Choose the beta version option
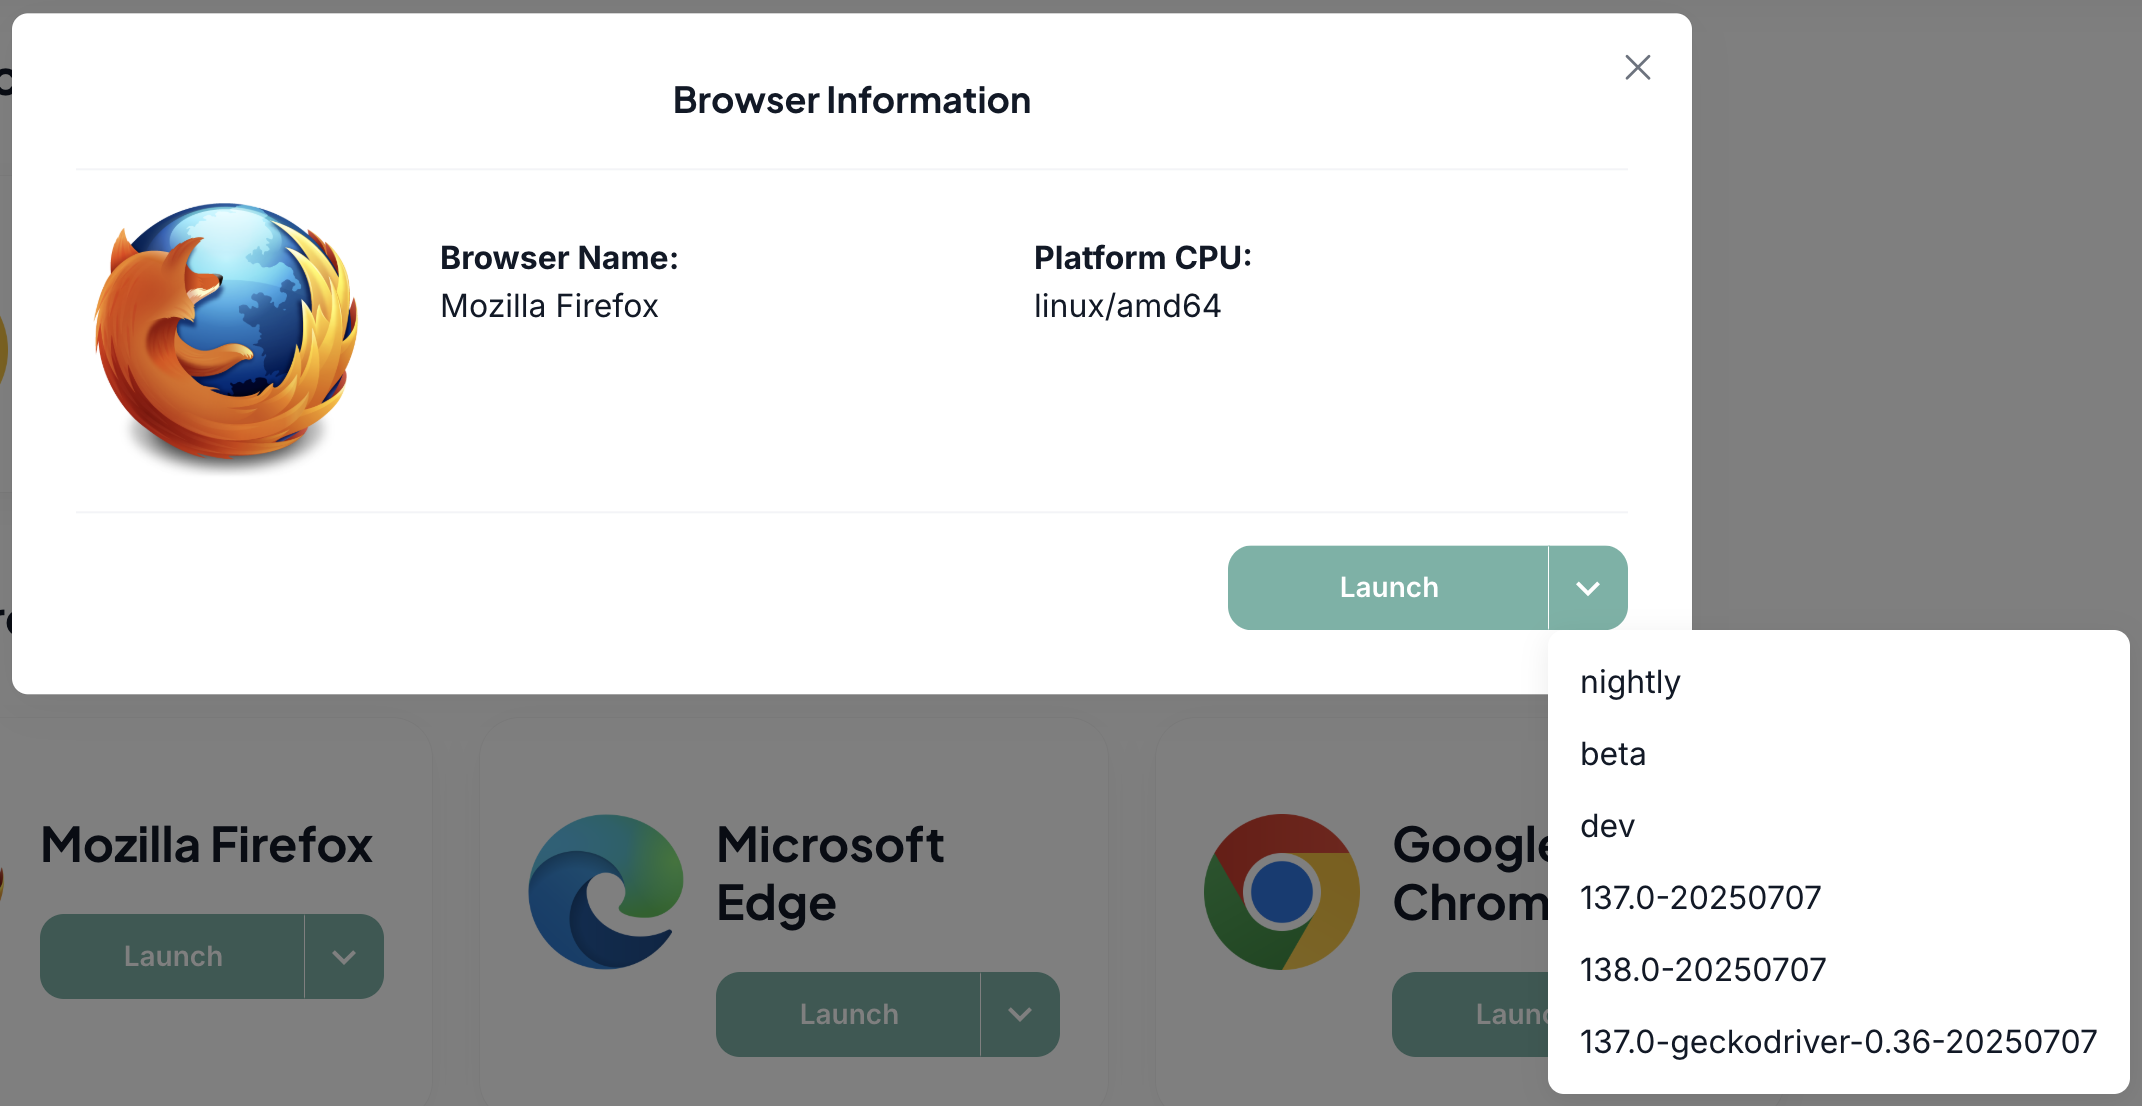Viewport: 2142px width, 1106px height. [x=1838, y=754]
